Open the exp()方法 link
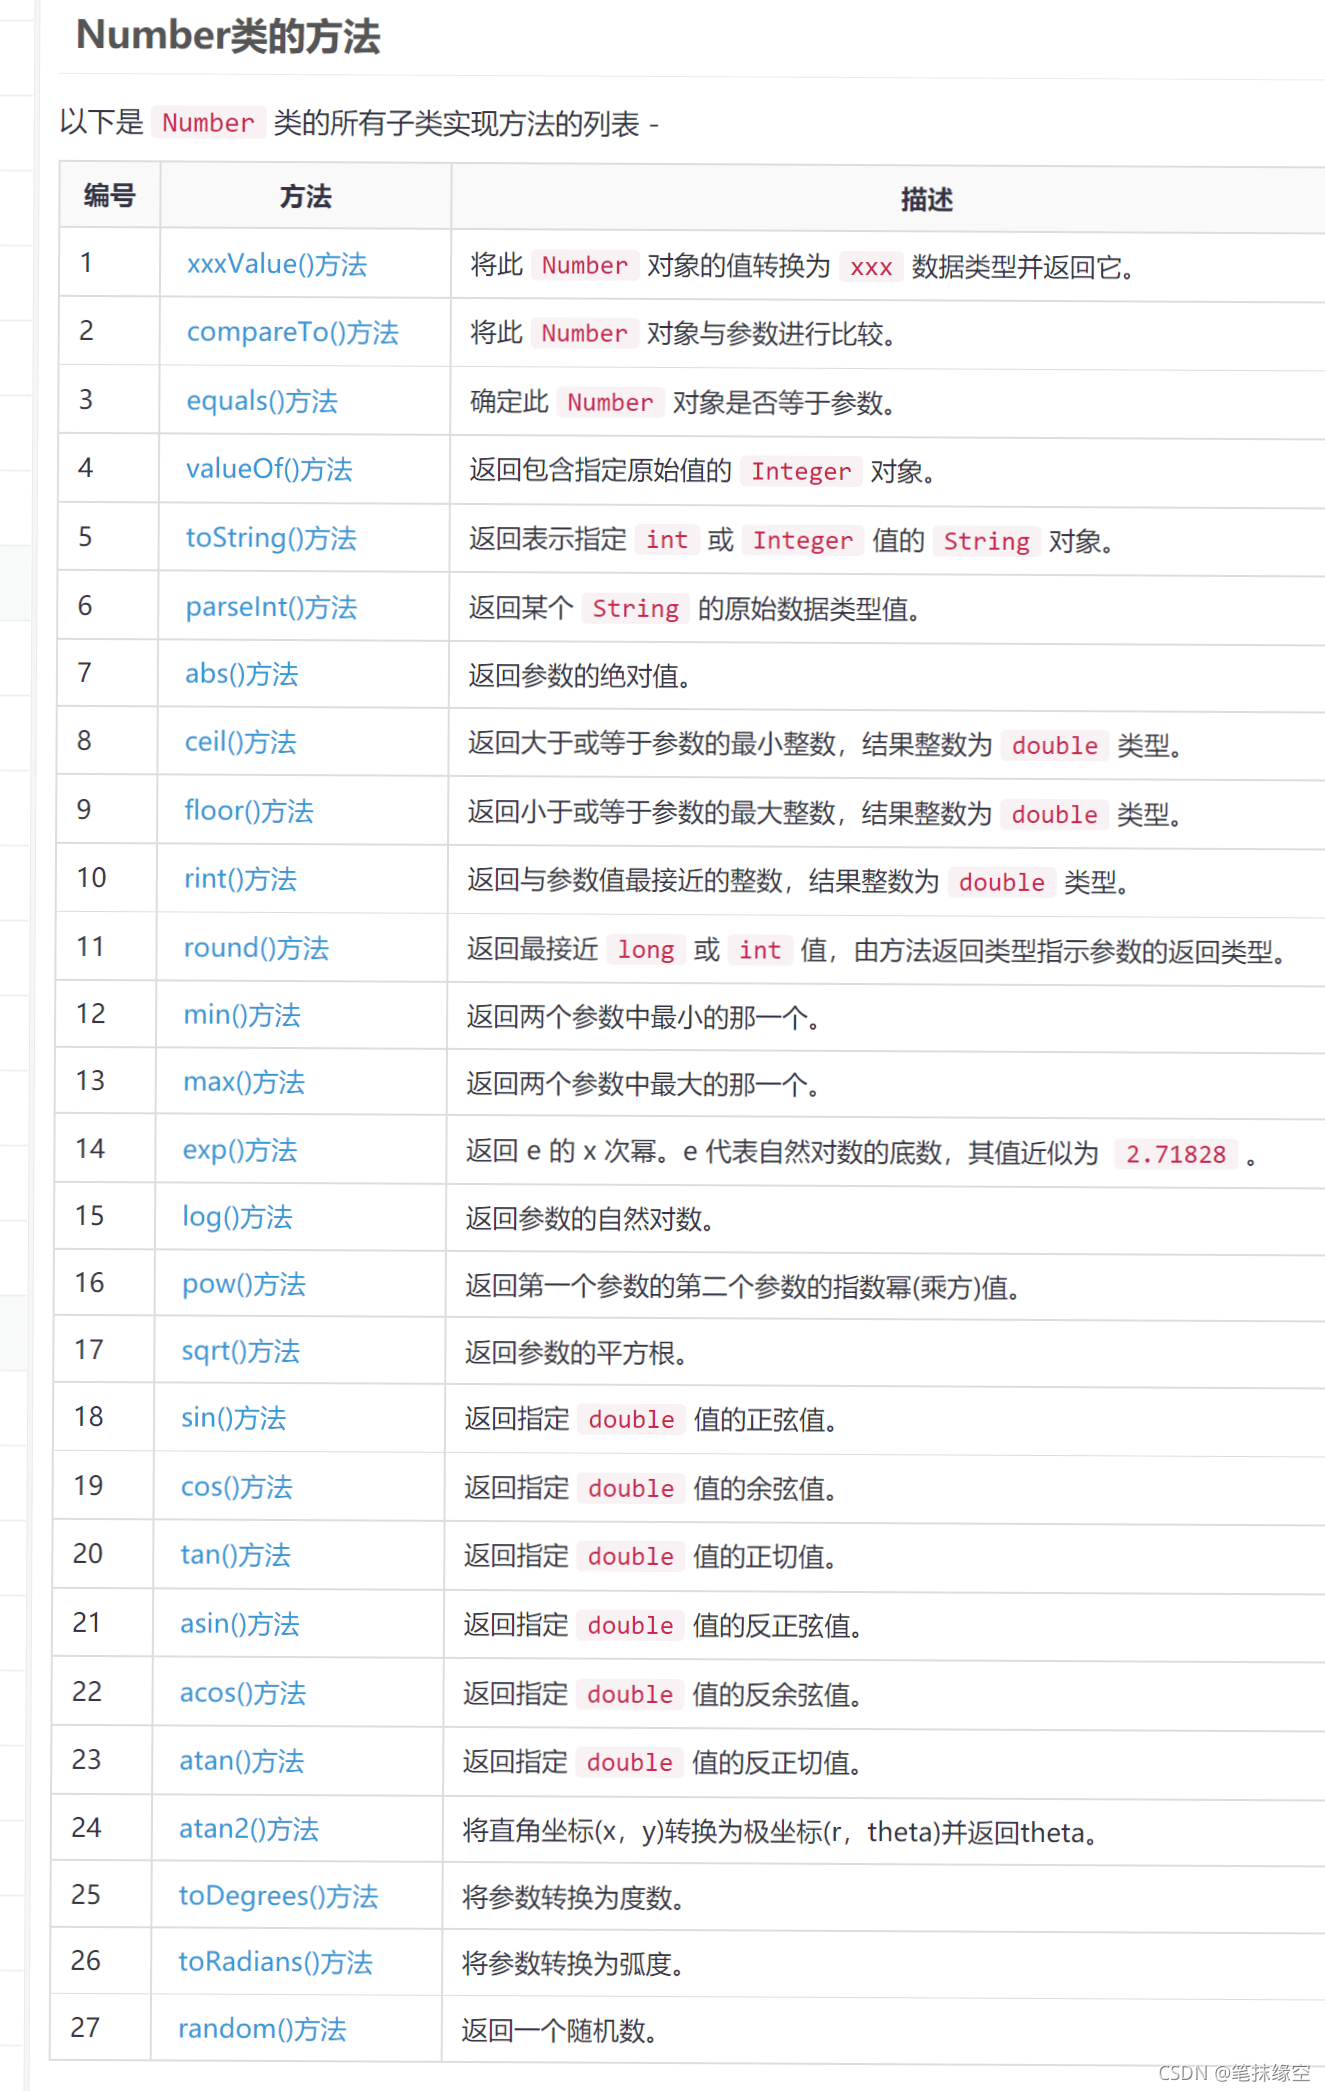1325x2091 pixels. 240,1150
